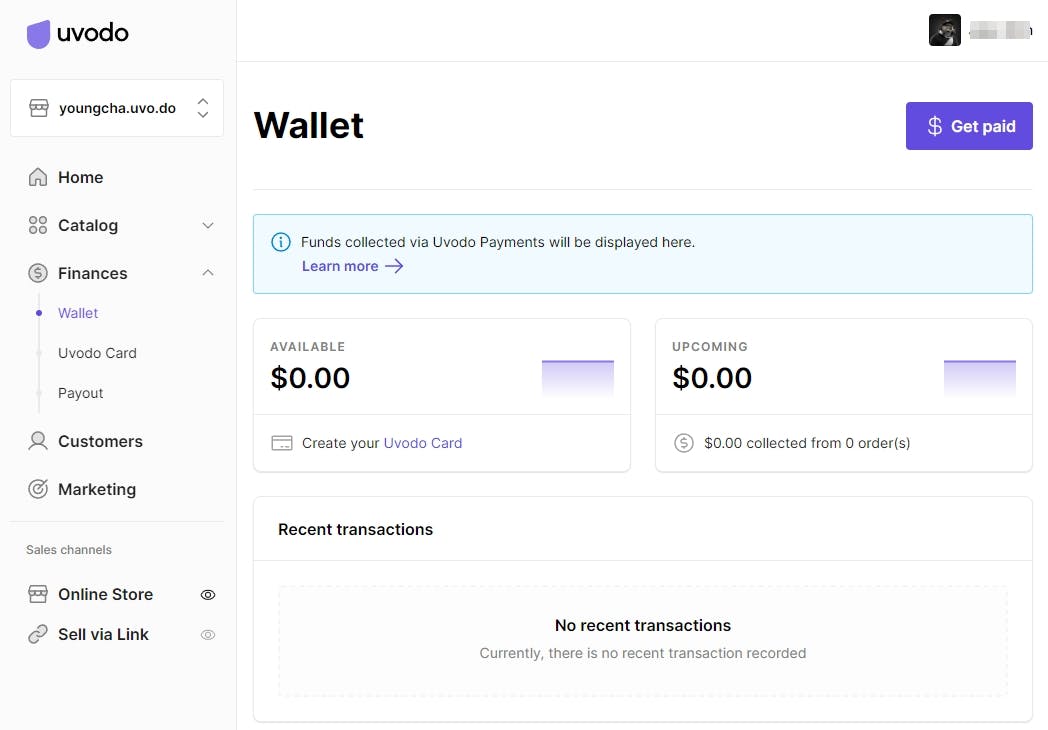
Task: Click the Uvodo Card link in Available
Action: [x=423, y=443]
